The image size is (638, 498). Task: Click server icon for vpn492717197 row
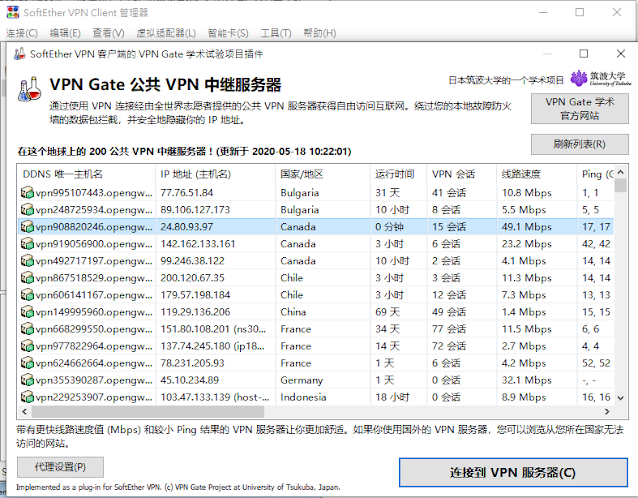(x=27, y=261)
